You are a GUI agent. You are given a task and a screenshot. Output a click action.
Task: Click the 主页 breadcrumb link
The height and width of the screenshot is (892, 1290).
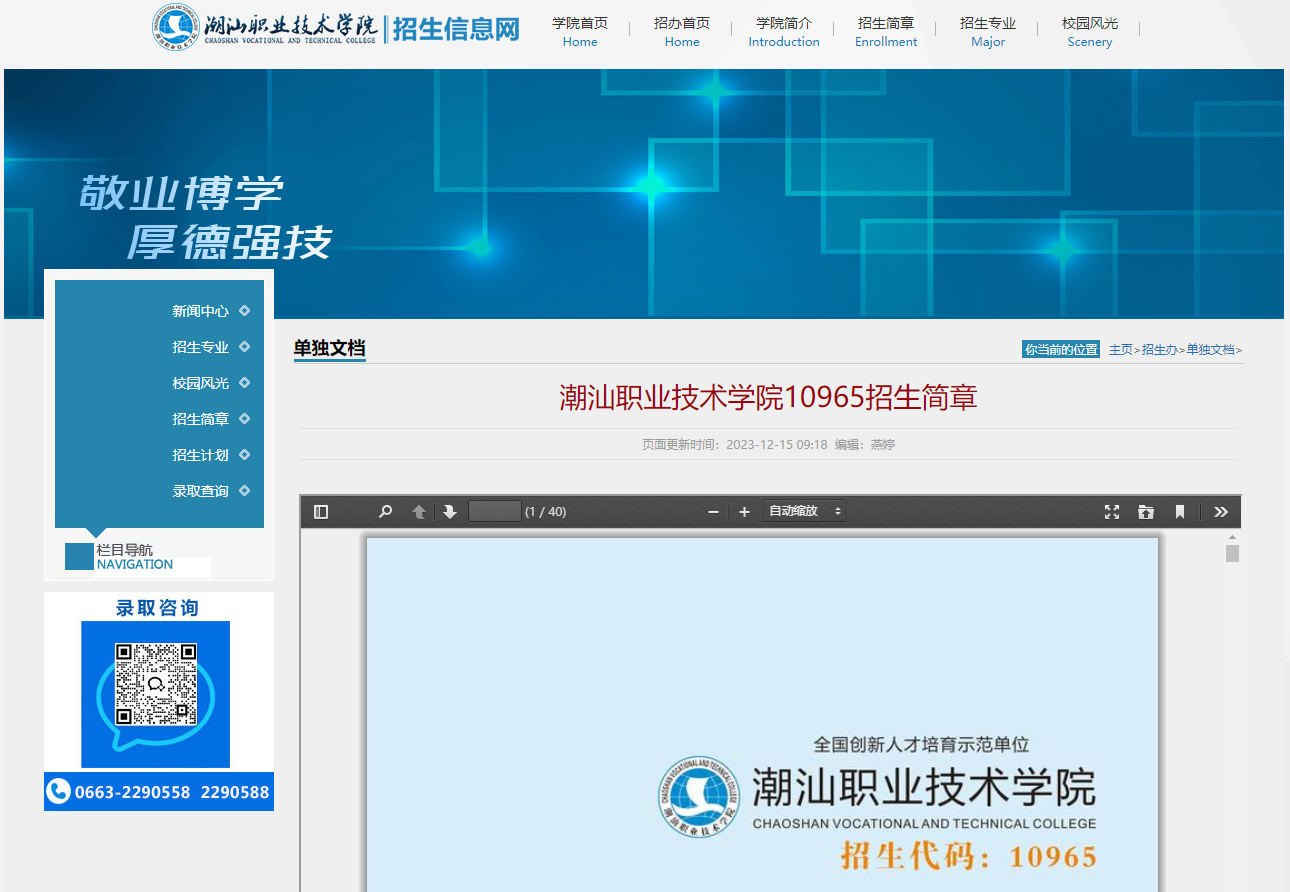pyautogui.click(x=1120, y=349)
